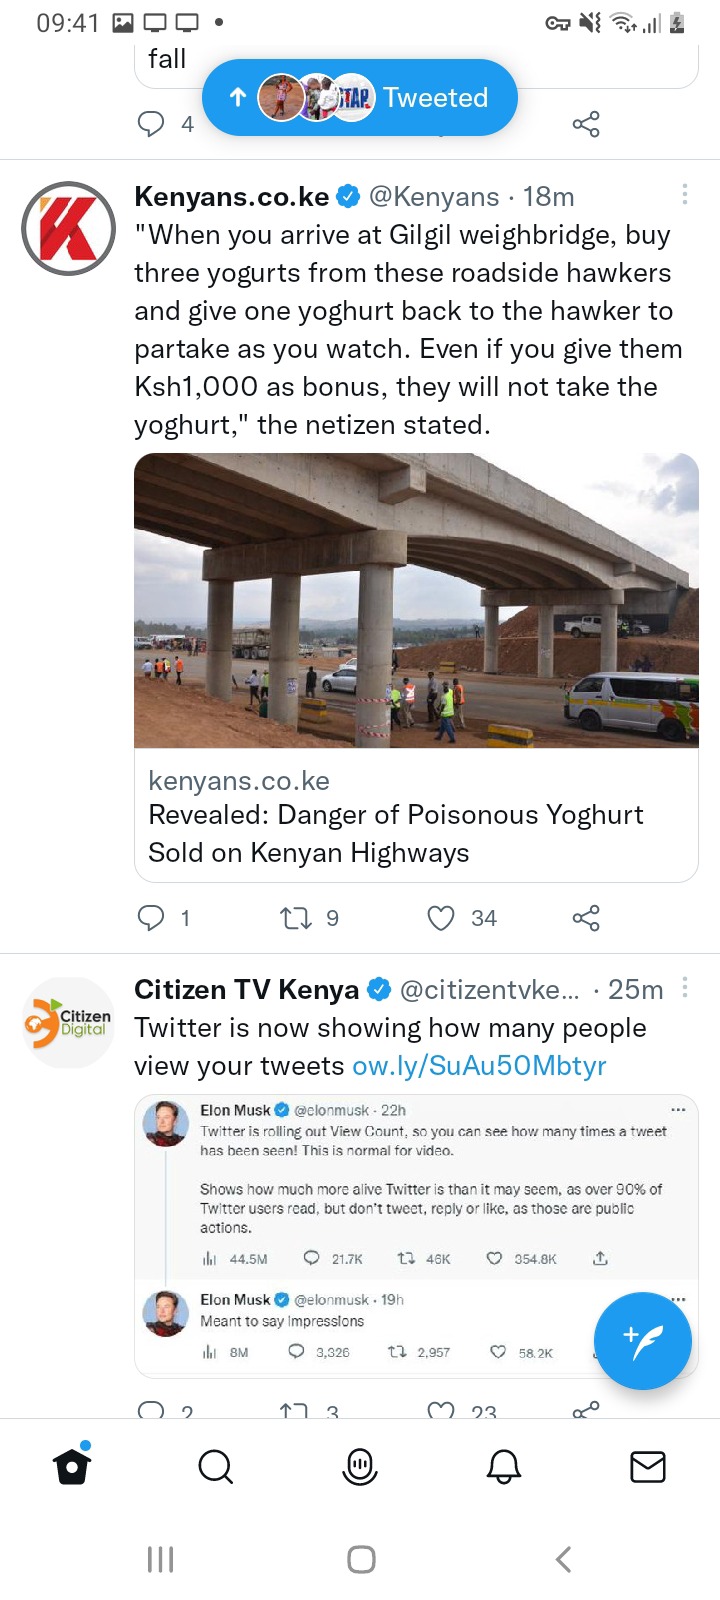720x1600 pixels.
Task: Open the Notifications bell icon
Action: 504,1467
